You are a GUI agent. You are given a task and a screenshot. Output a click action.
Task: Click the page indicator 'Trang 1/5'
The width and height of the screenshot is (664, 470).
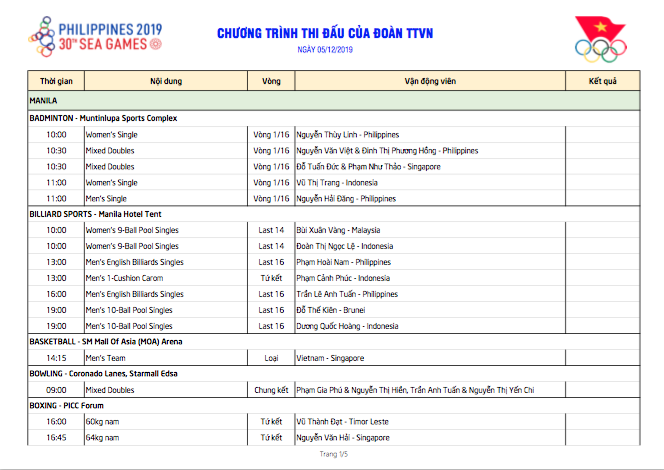point(334,454)
